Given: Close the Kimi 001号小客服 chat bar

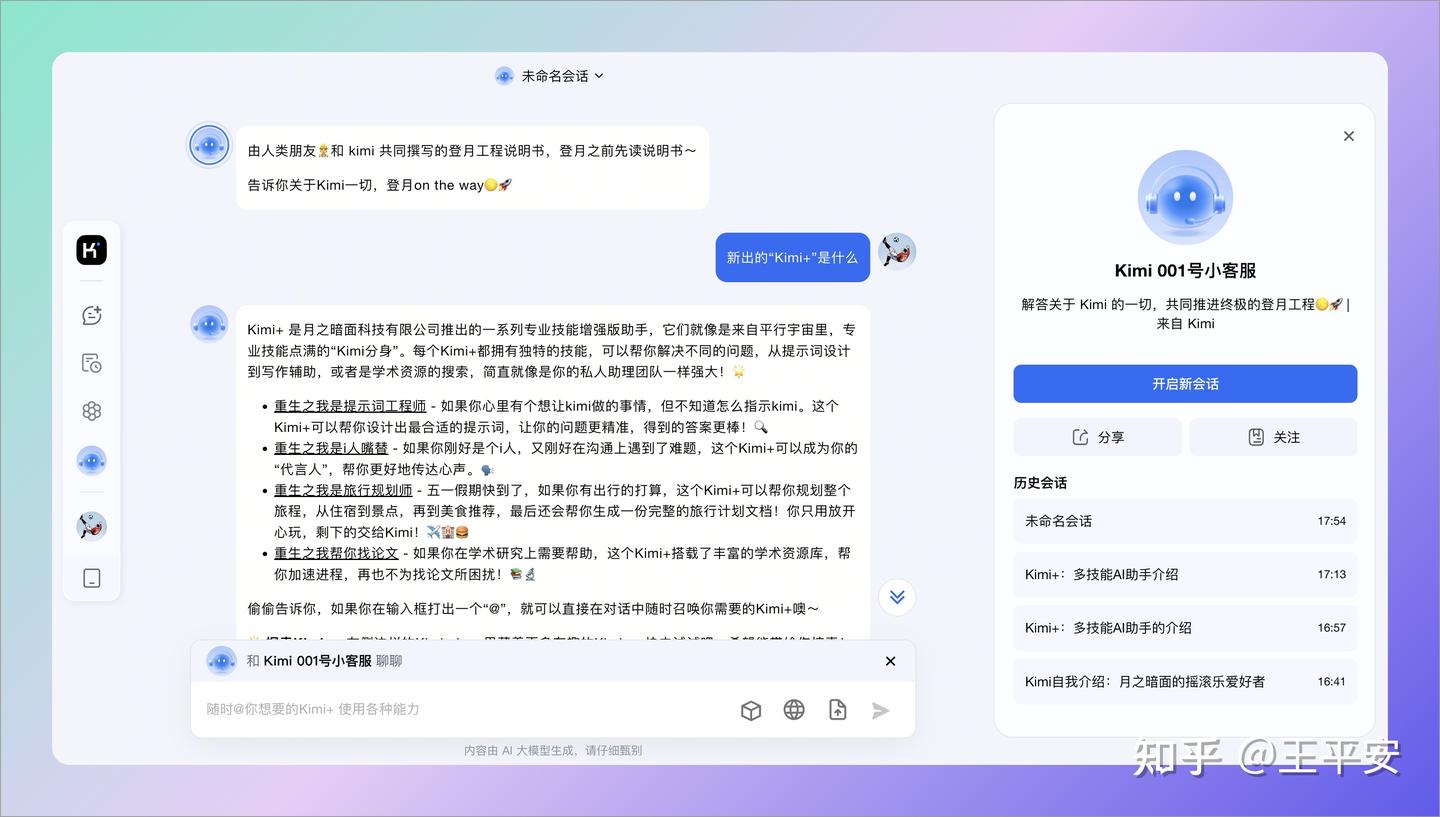Looking at the screenshot, I should (x=889, y=661).
